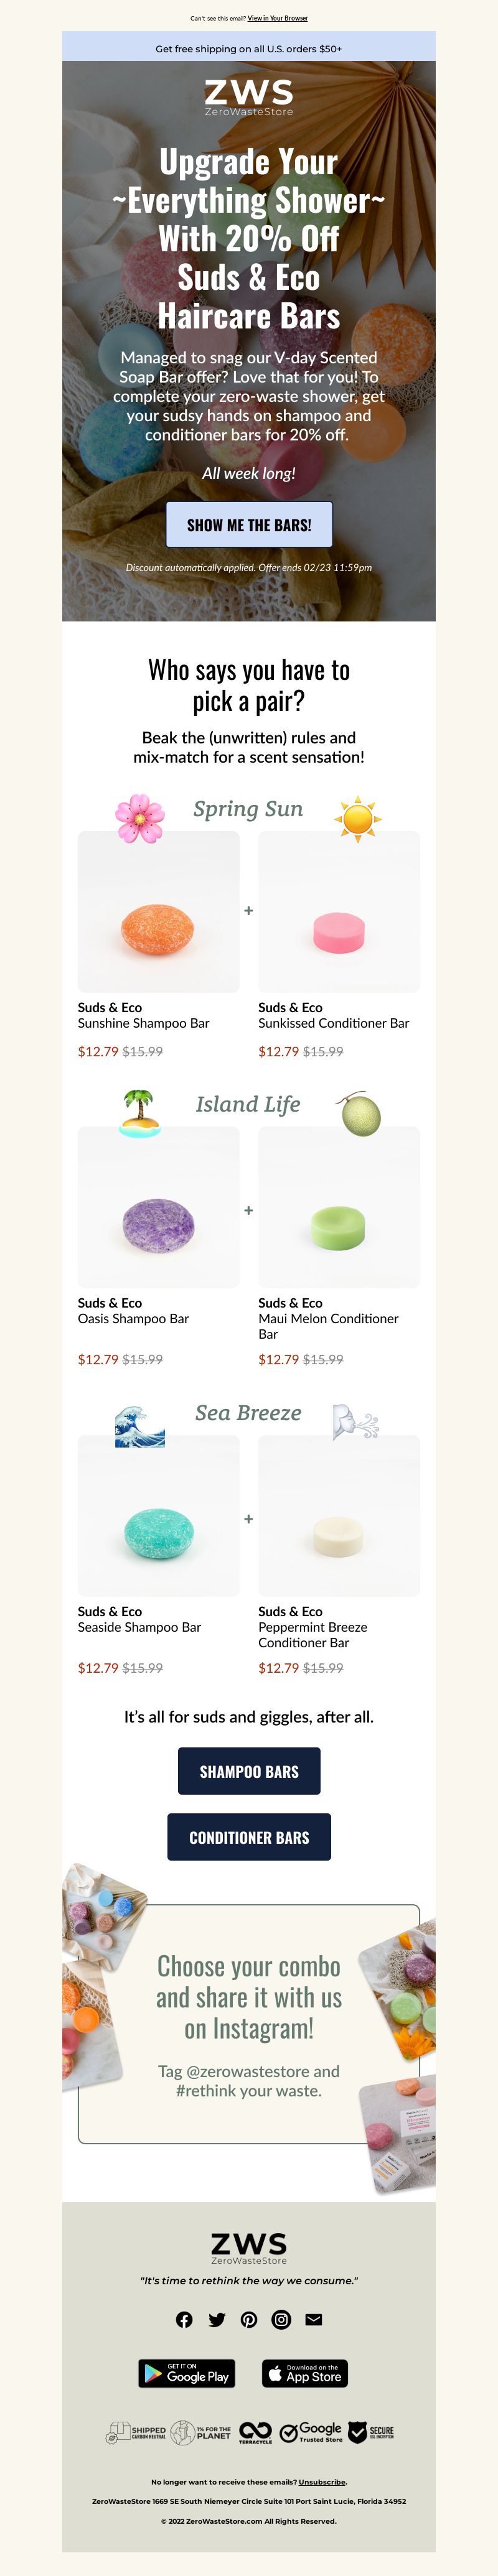
Task: Open the Facebook icon in footer
Action: tap(184, 2319)
